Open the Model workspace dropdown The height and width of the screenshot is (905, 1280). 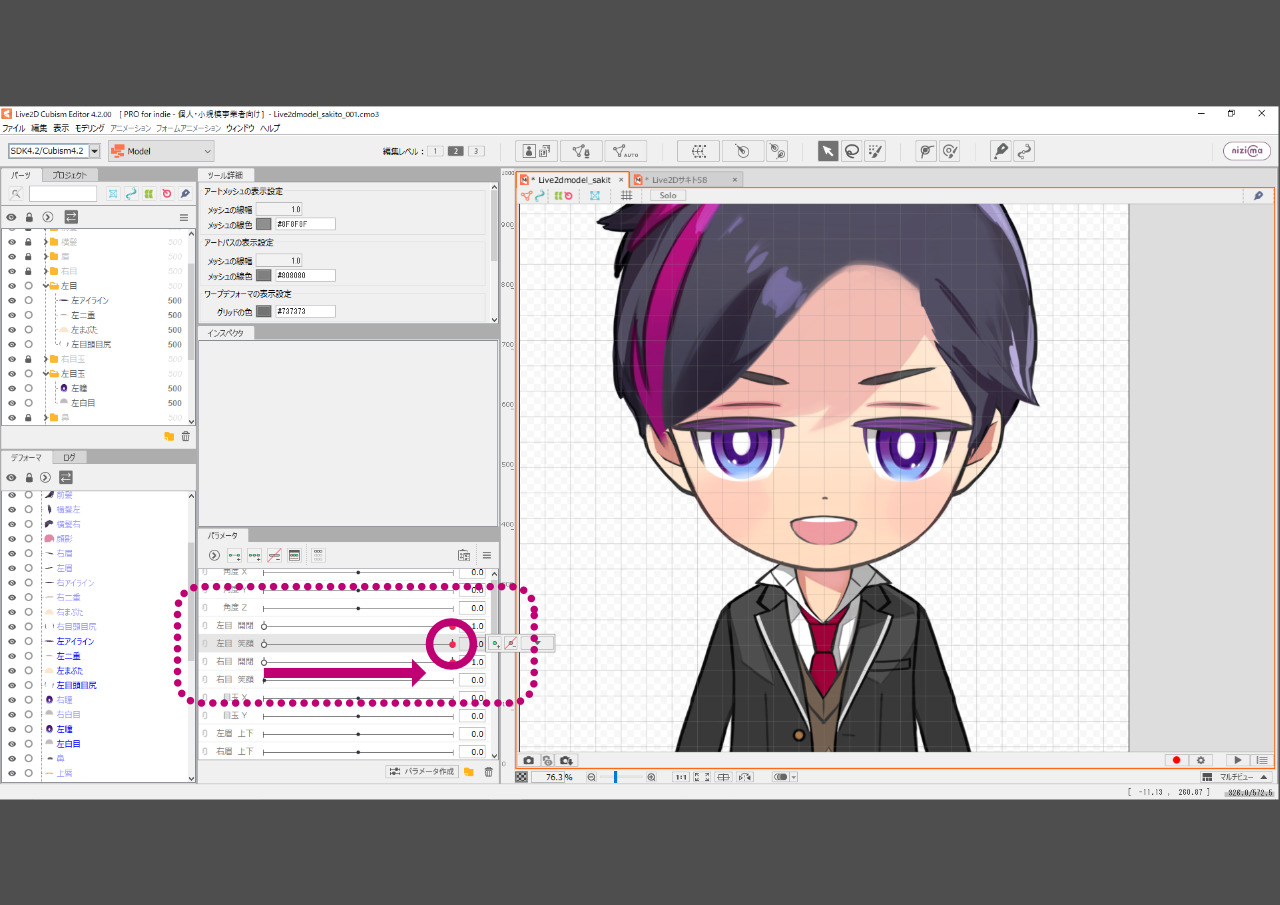click(161, 151)
